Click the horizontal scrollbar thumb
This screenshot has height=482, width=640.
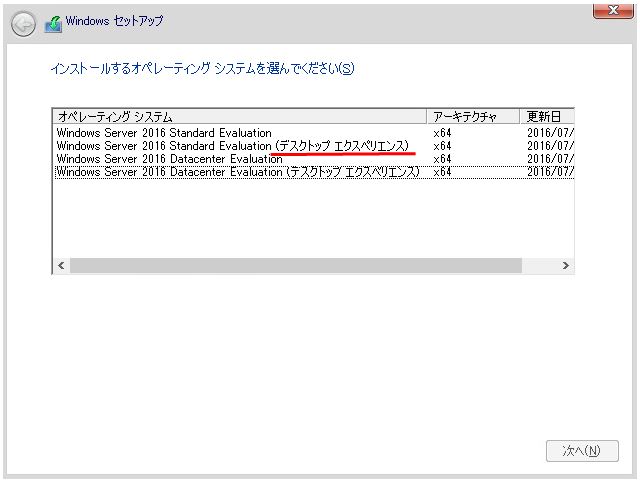(x=296, y=266)
